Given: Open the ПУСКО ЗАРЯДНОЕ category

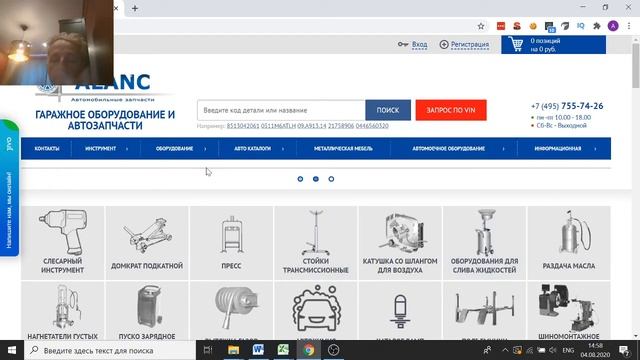Looking at the screenshot, I should (x=147, y=310).
